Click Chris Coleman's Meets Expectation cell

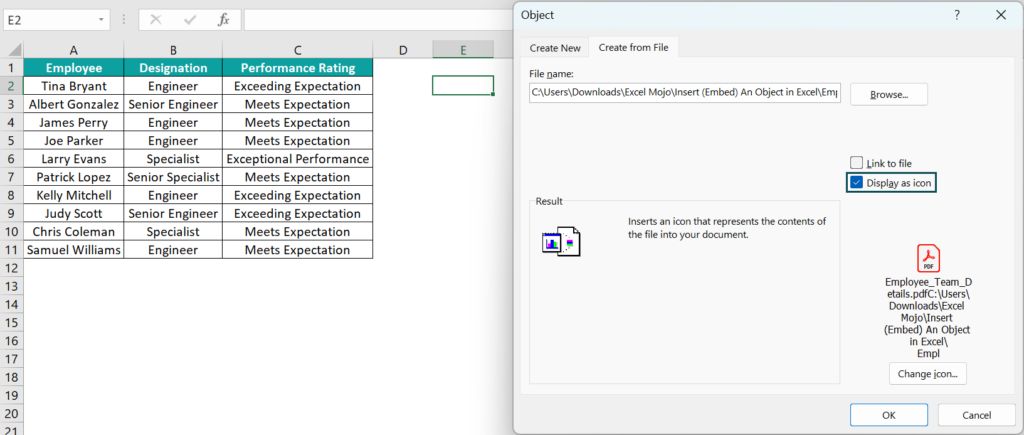(298, 232)
